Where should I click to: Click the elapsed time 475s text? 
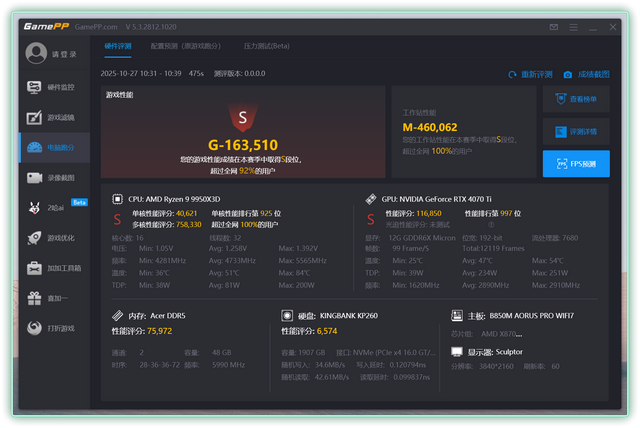[x=196, y=73]
